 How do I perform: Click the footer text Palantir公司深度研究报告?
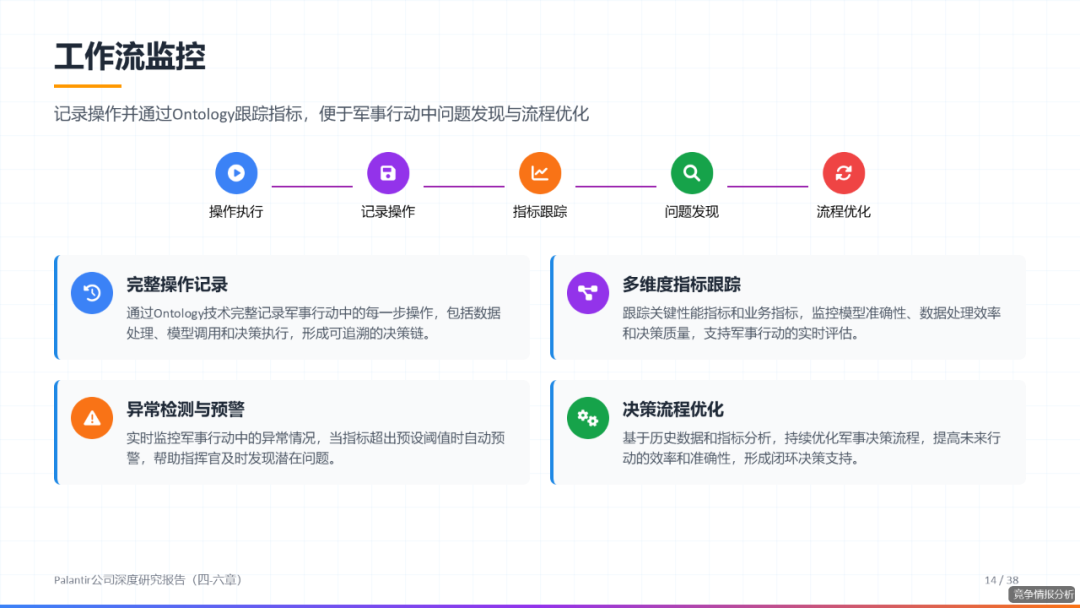[x=149, y=580]
